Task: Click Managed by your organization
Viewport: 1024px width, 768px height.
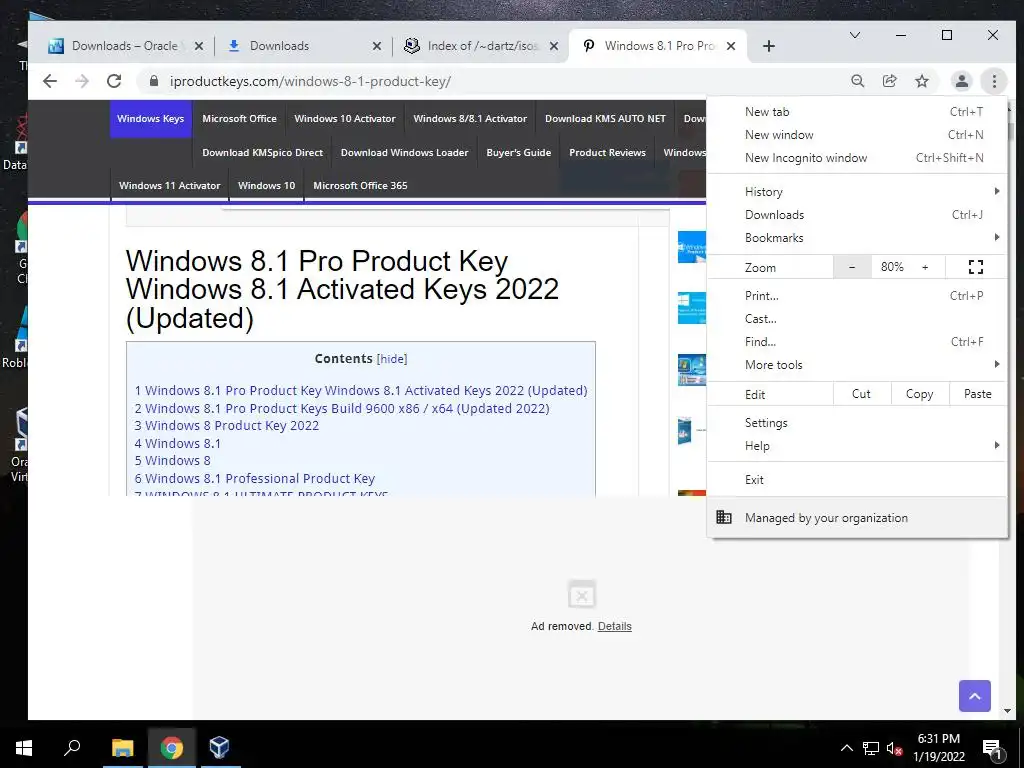Action: (x=857, y=517)
